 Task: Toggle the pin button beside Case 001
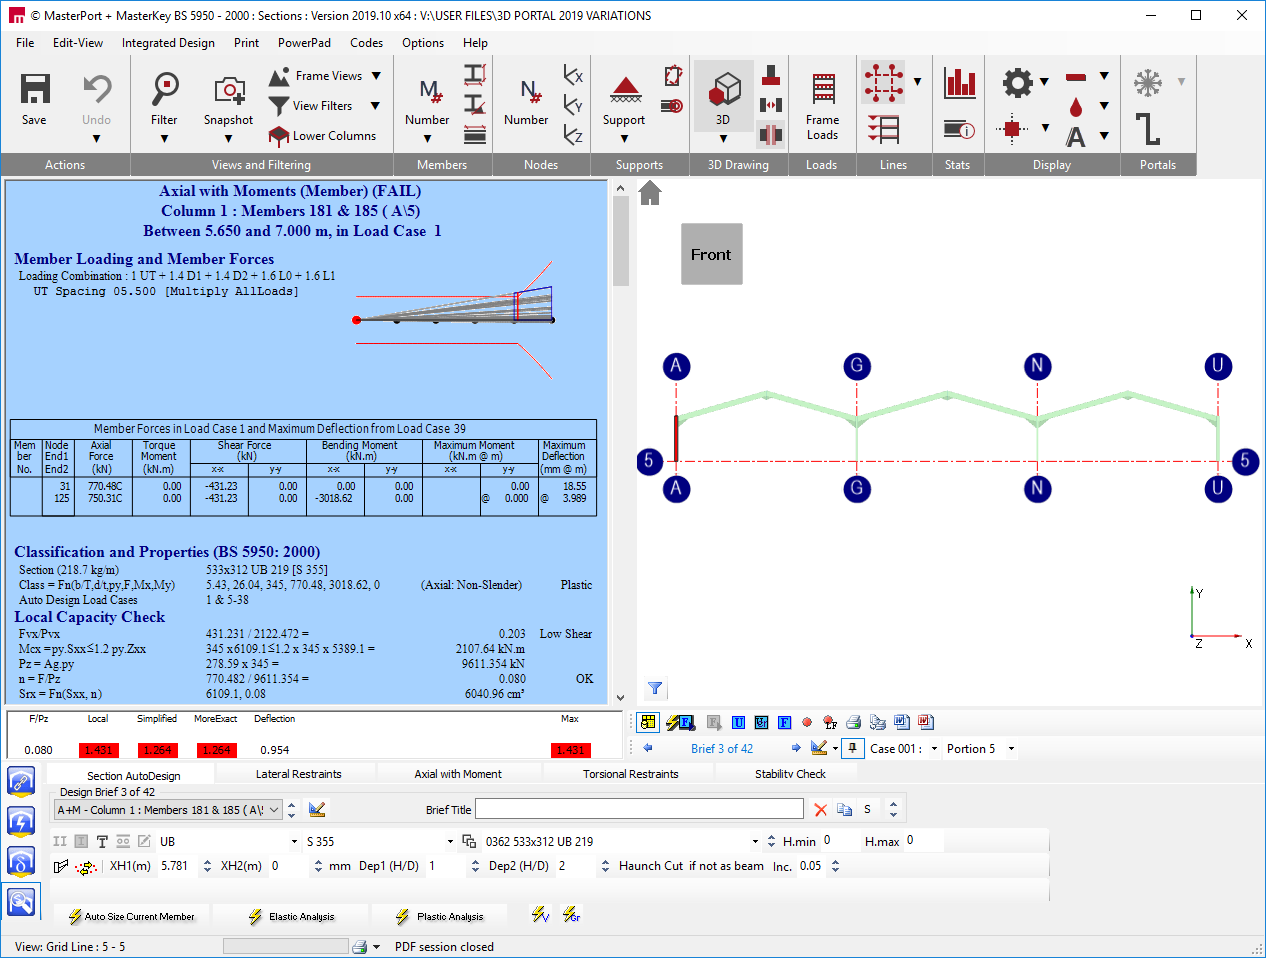(852, 748)
